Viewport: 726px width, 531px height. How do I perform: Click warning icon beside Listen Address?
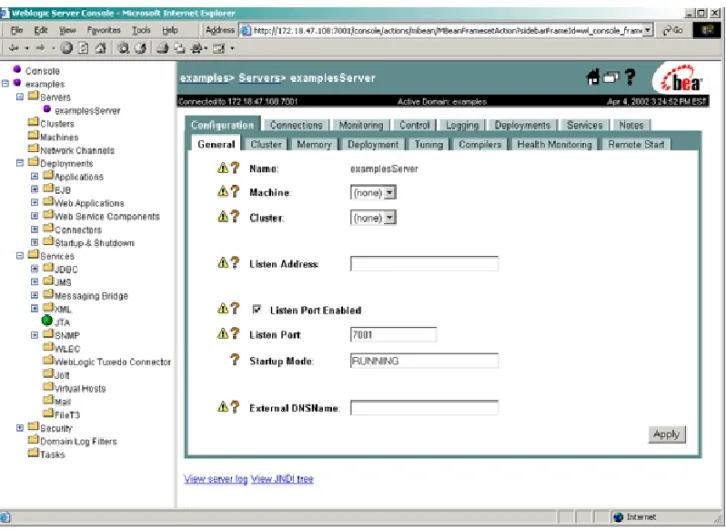point(223,262)
